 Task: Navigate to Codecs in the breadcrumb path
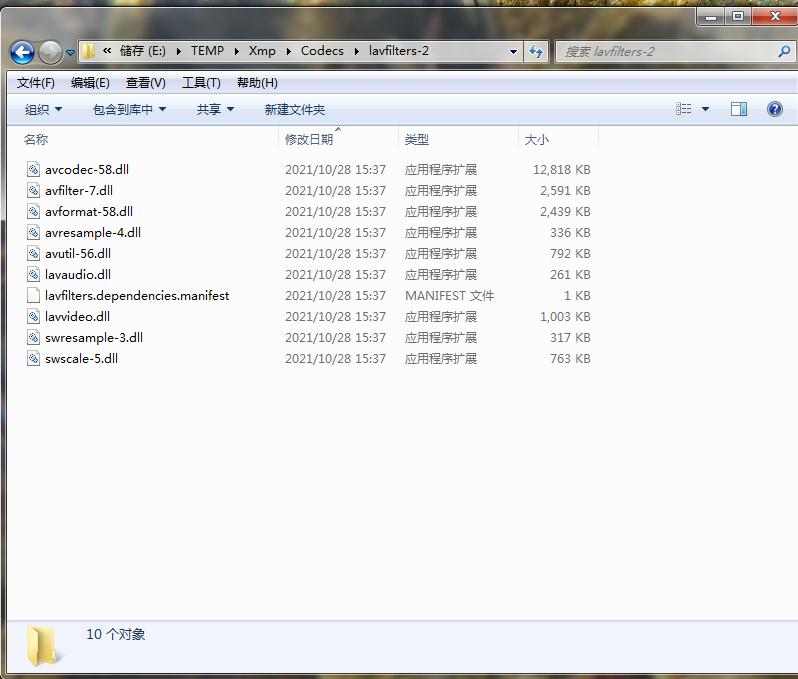point(322,51)
